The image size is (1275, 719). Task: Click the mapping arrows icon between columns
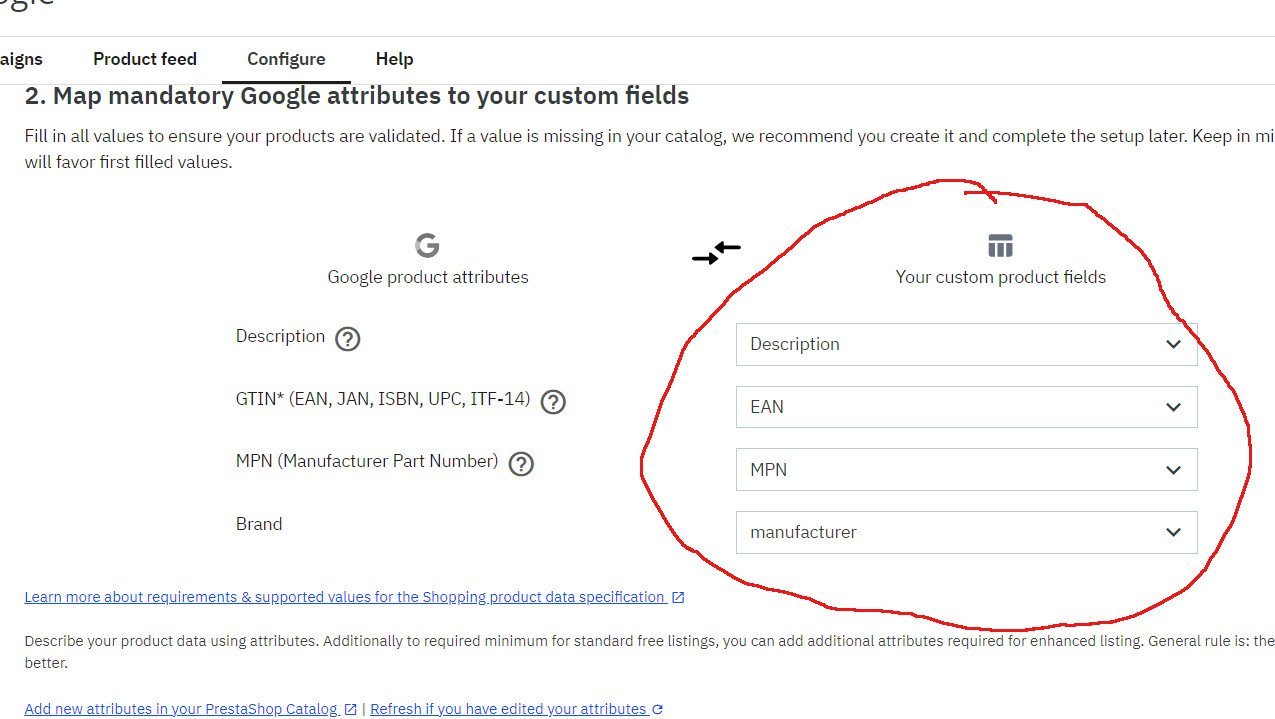716,253
